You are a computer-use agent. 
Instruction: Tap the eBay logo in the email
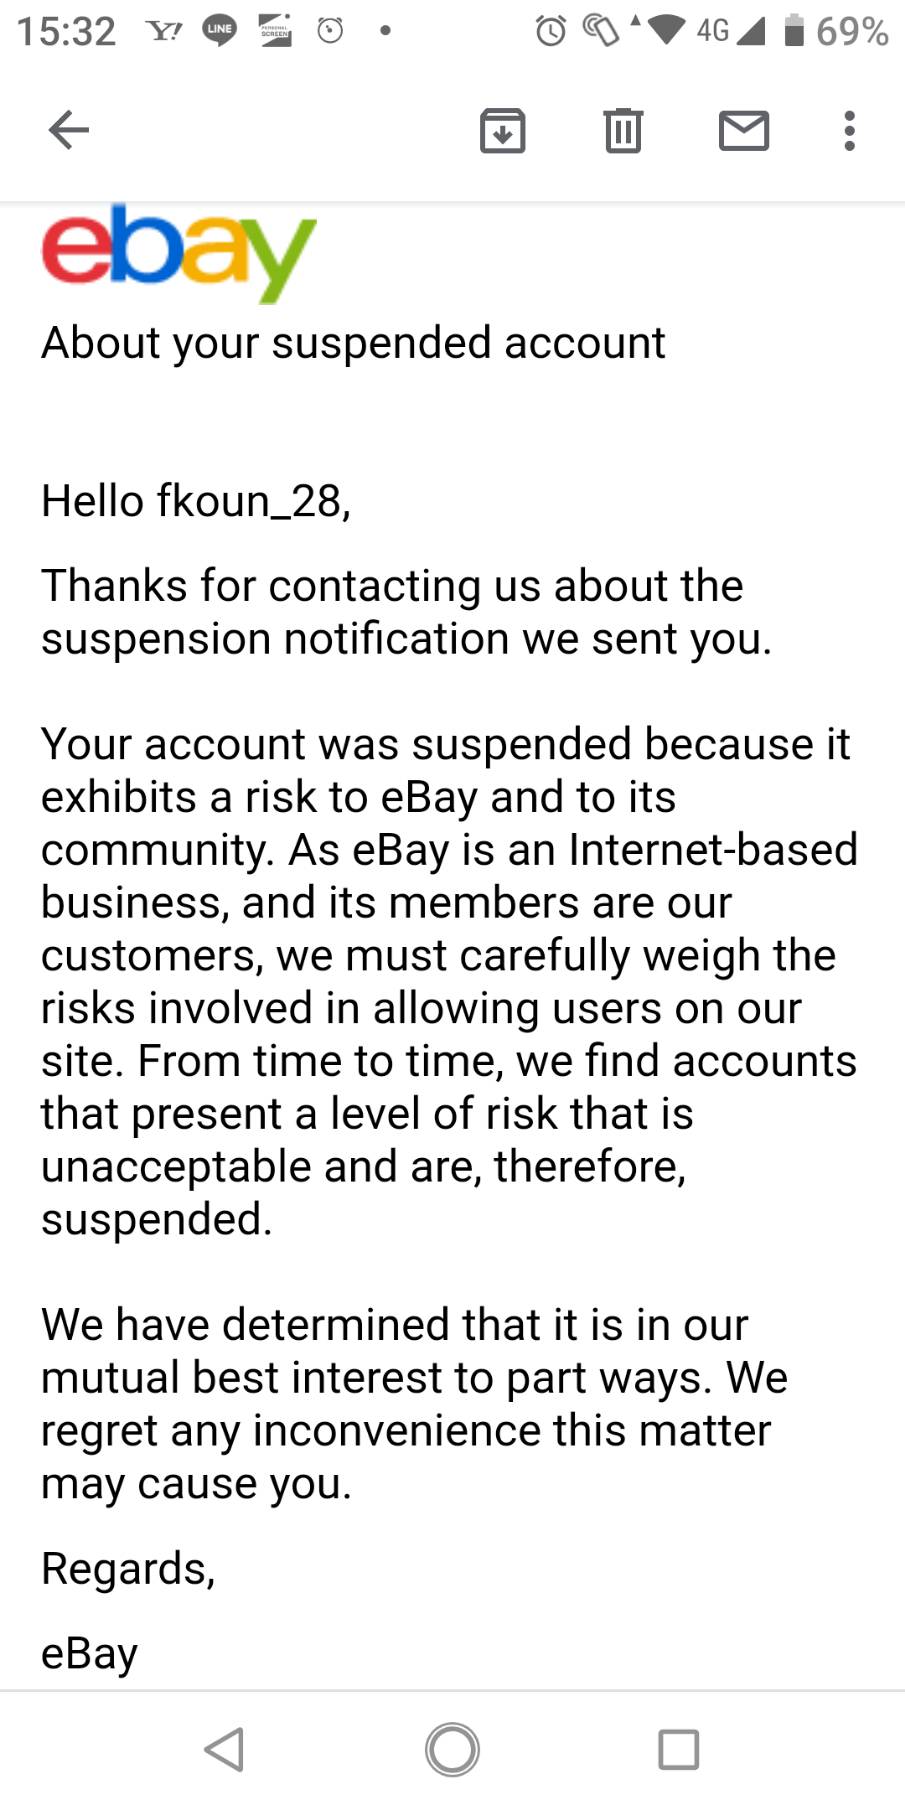click(x=178, y=252)
